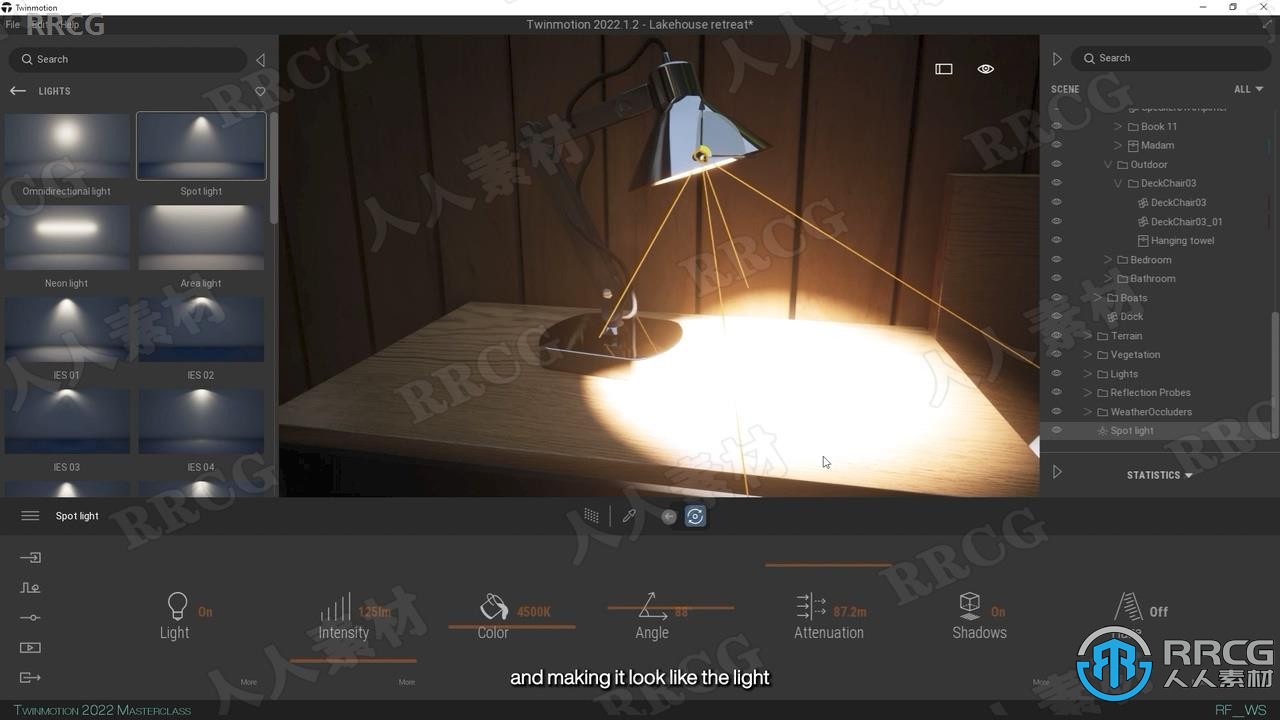The height and width of the screenshot is (720, 1280).
Task: Expand the Vegetation folder
Action: click(1088, 355)
